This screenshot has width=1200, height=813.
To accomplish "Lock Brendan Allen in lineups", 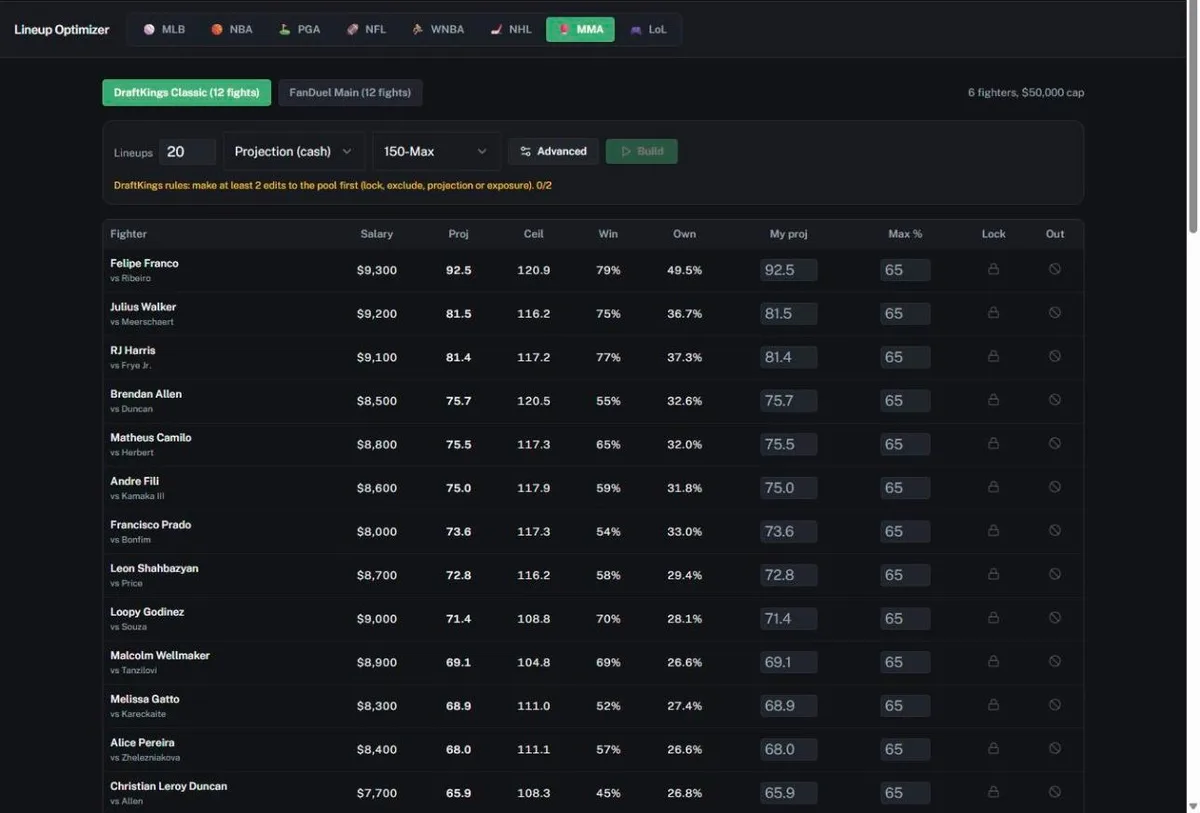I will click(993, 400).
